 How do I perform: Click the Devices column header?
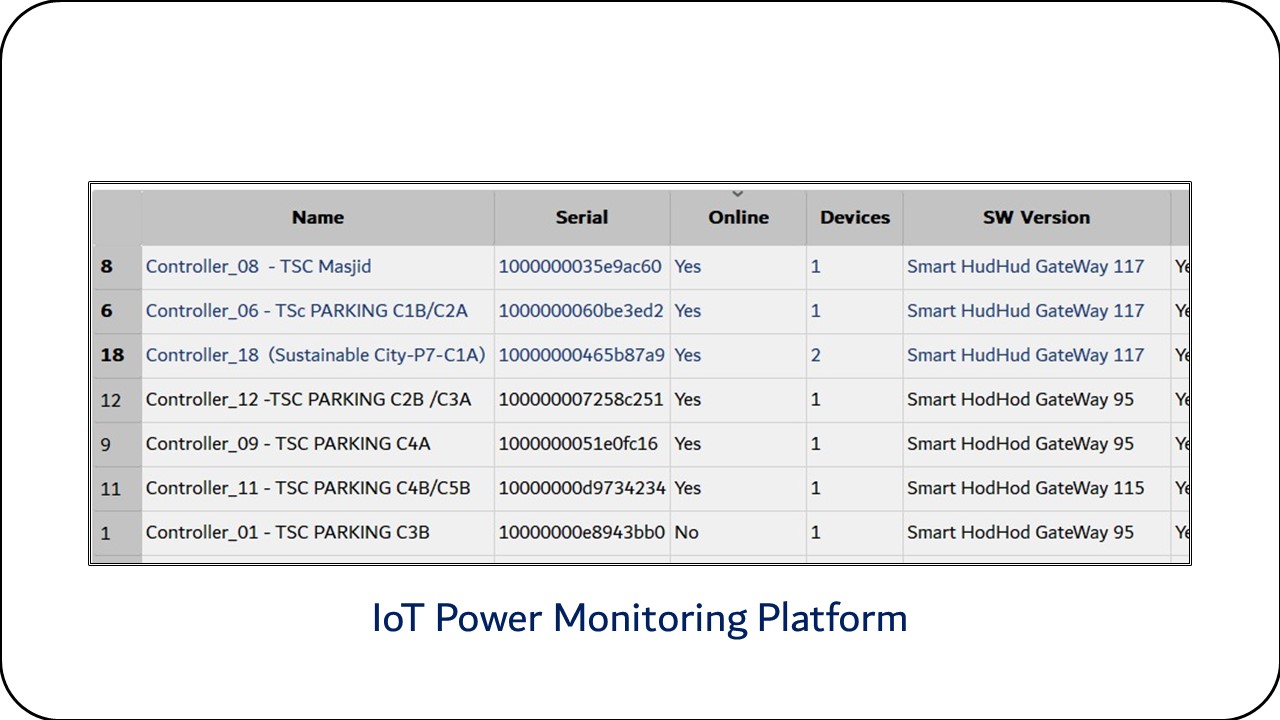(x=854, y=218)
